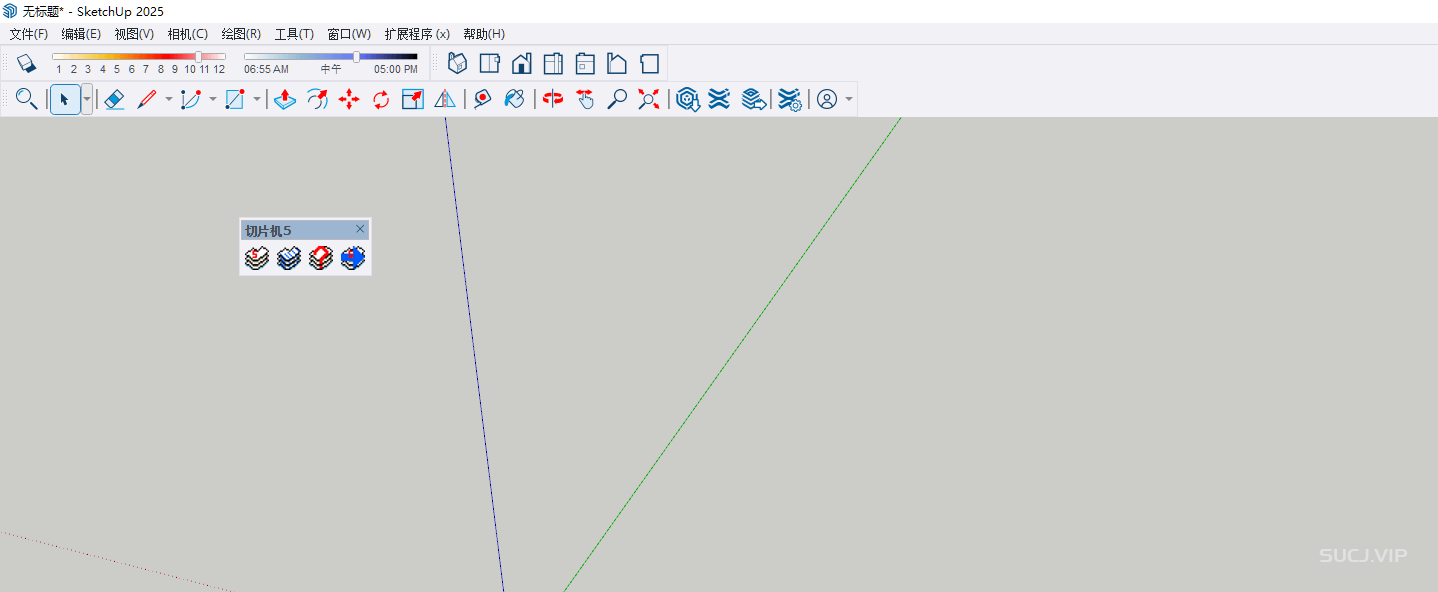Open the 编辑(E) menu
This screenshot has width=1438, height=592.
pos(81,34)
